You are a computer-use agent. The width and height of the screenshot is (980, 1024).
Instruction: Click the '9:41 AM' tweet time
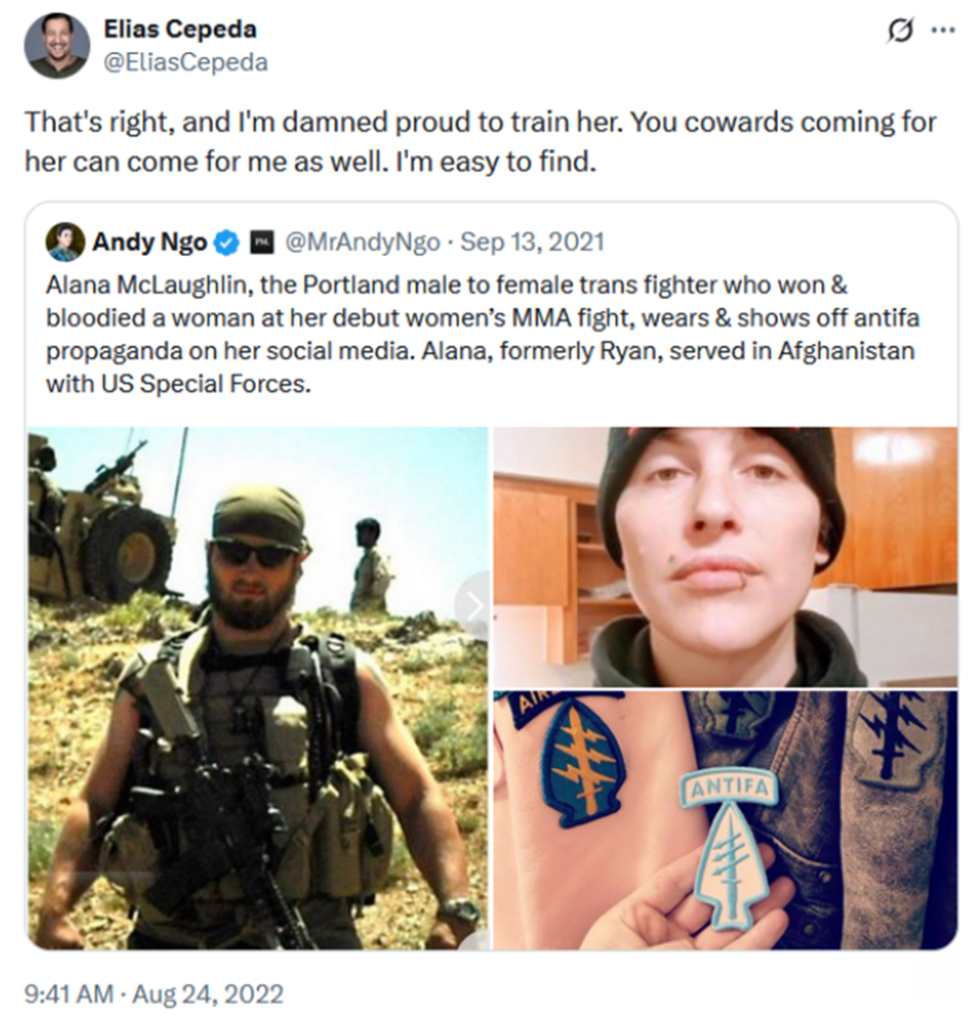[x=68, y=994]
